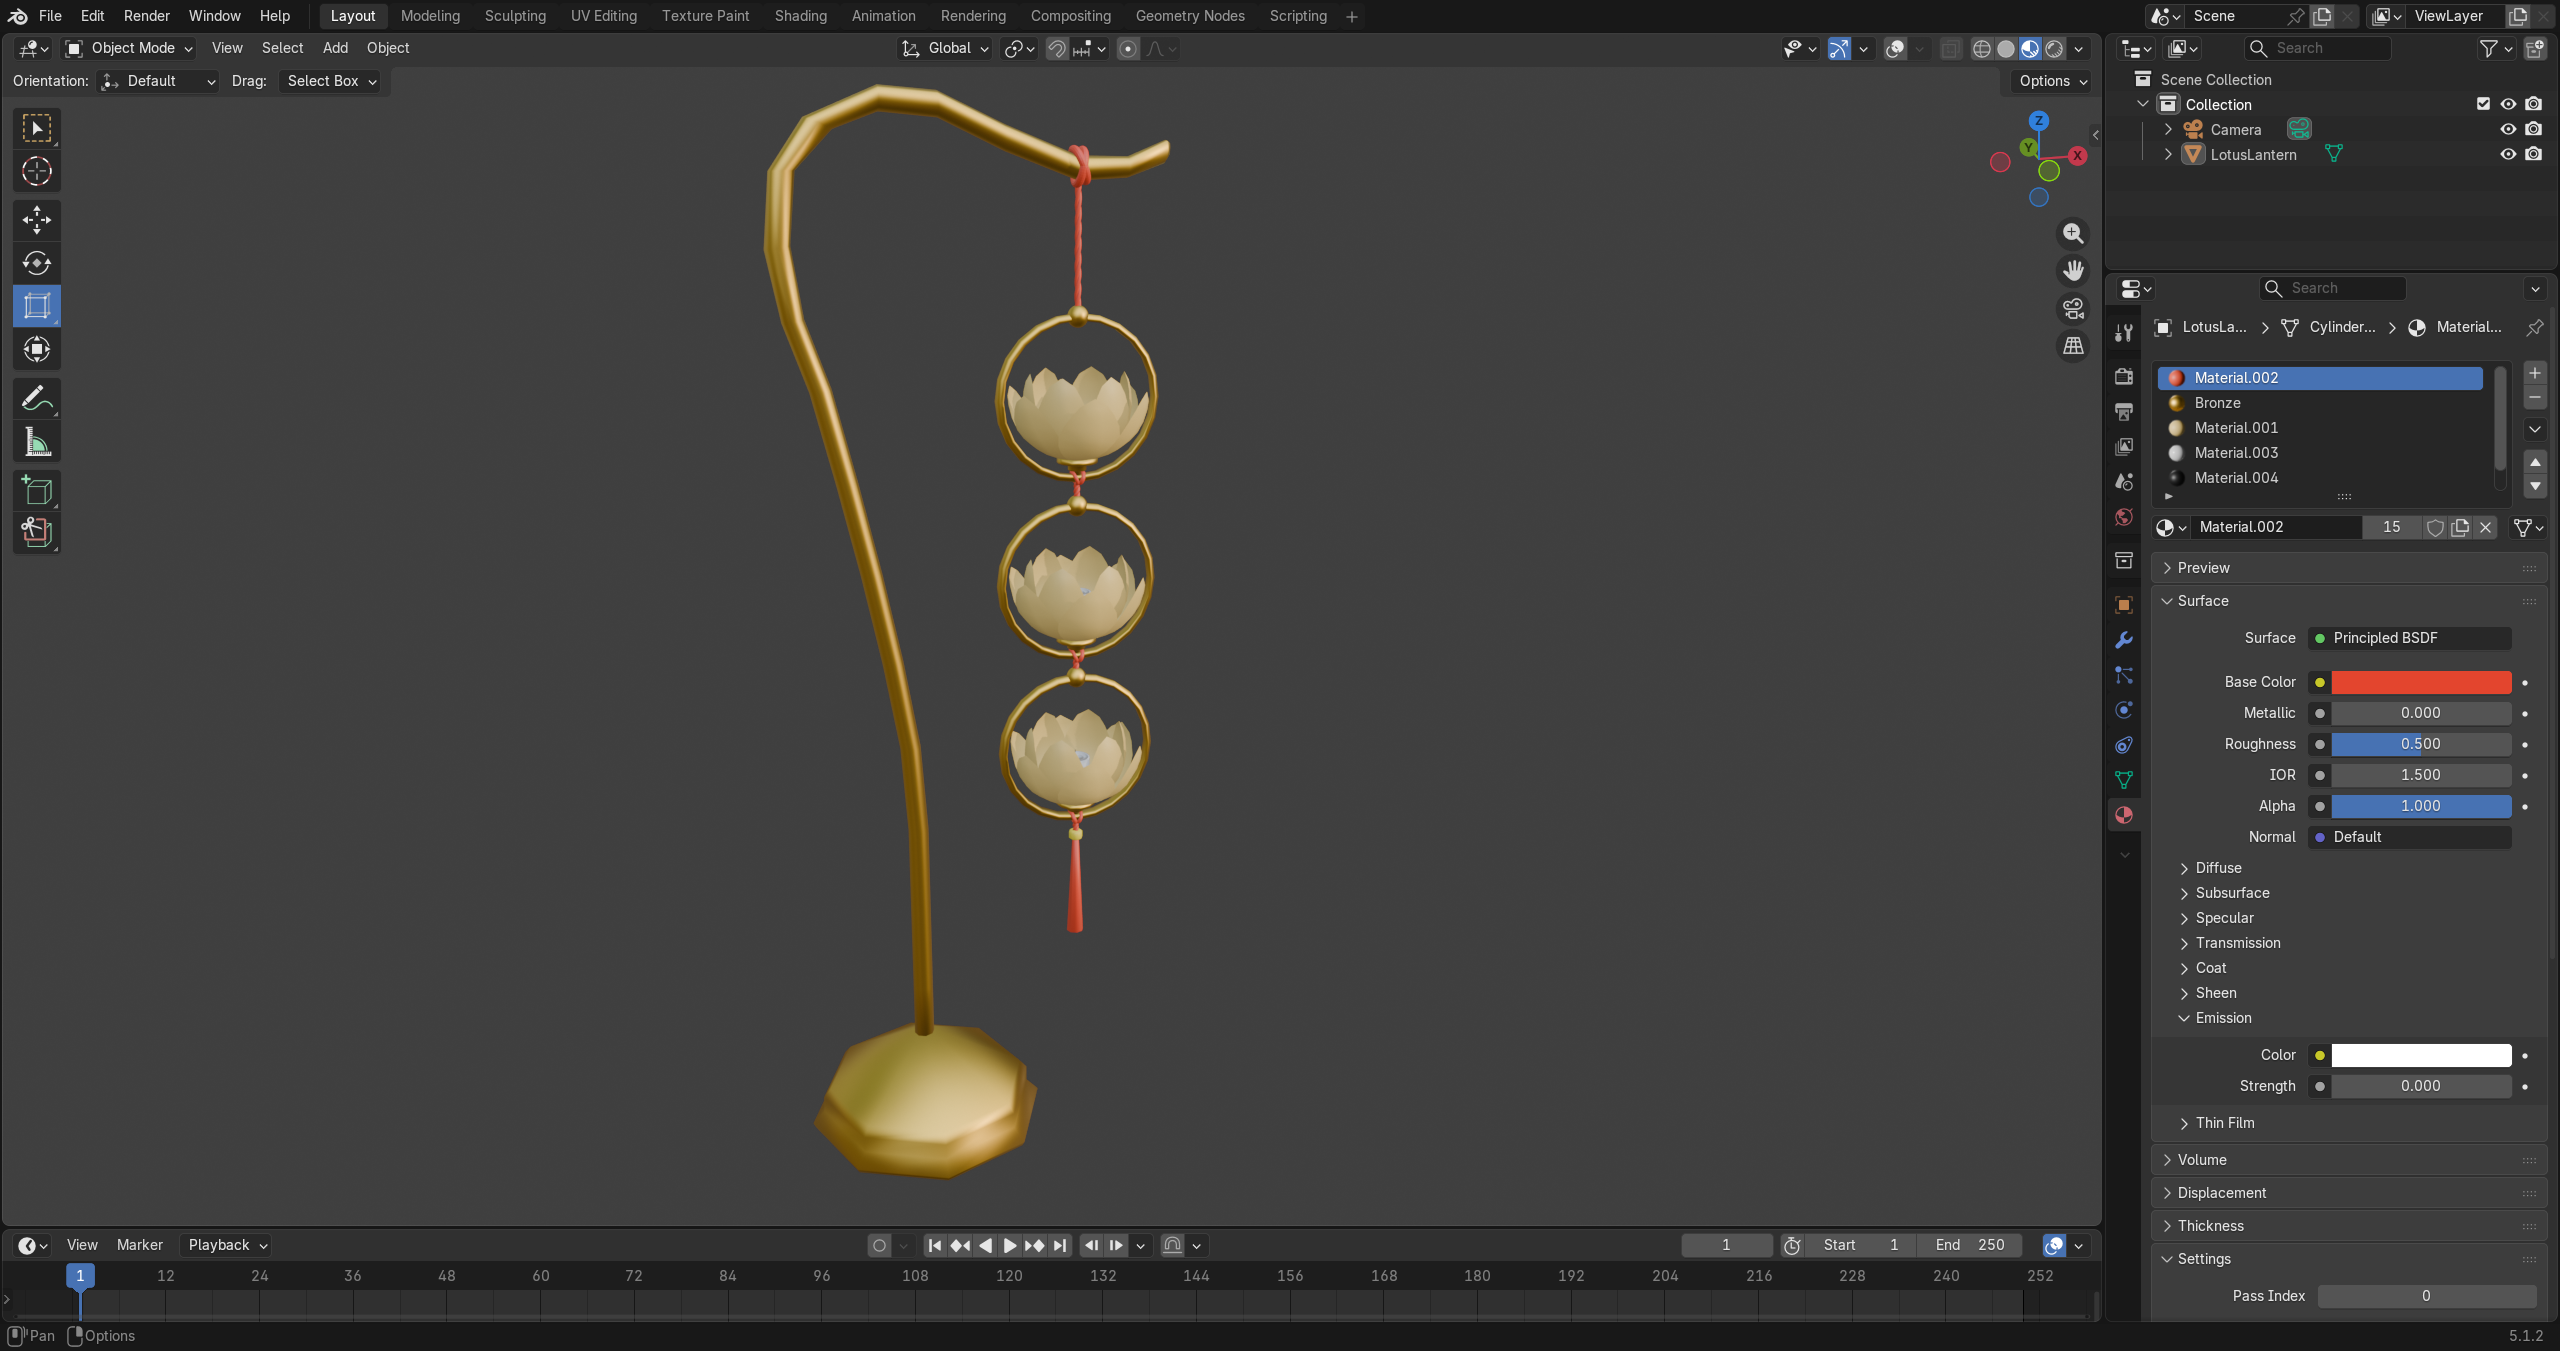The image size is (2560, 1351).
Task: Remove the selected material slot
Action: point(2535,398)
